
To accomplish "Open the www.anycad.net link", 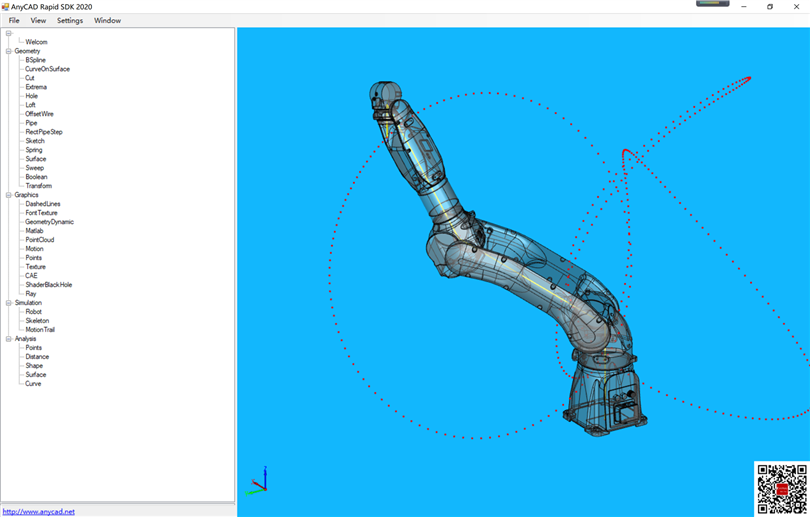I will coord(39,511).
